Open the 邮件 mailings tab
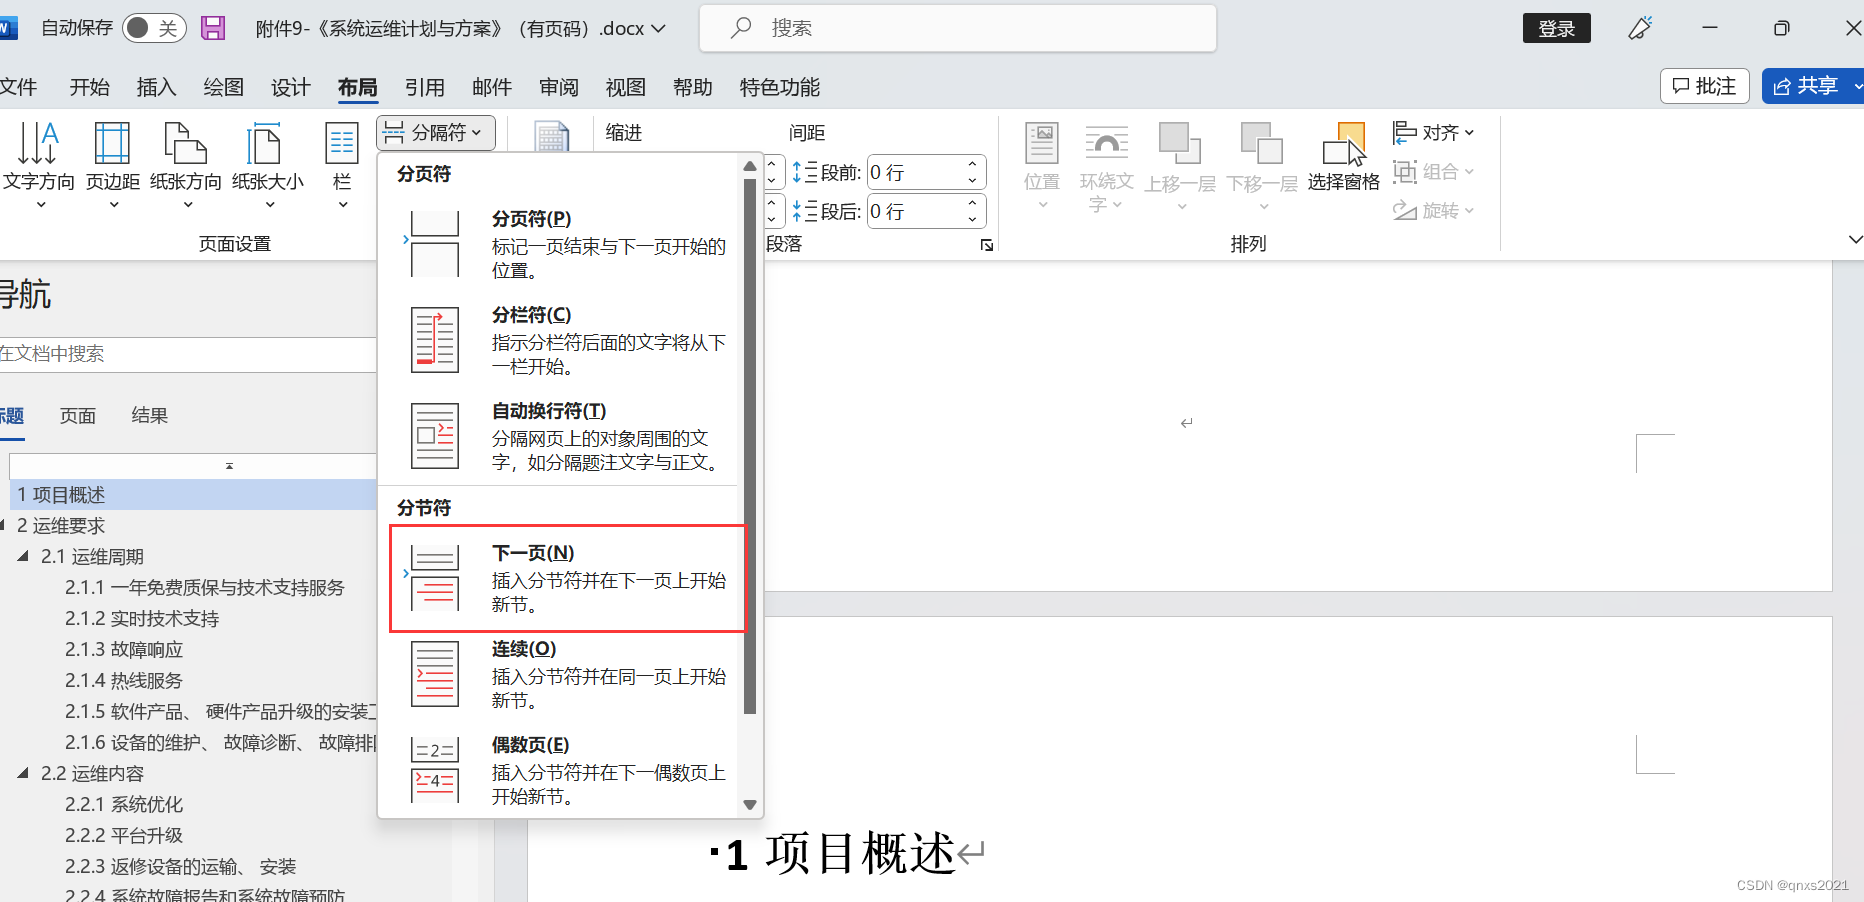The height and width of the screenshot is (902, 1864). [491, 87]
